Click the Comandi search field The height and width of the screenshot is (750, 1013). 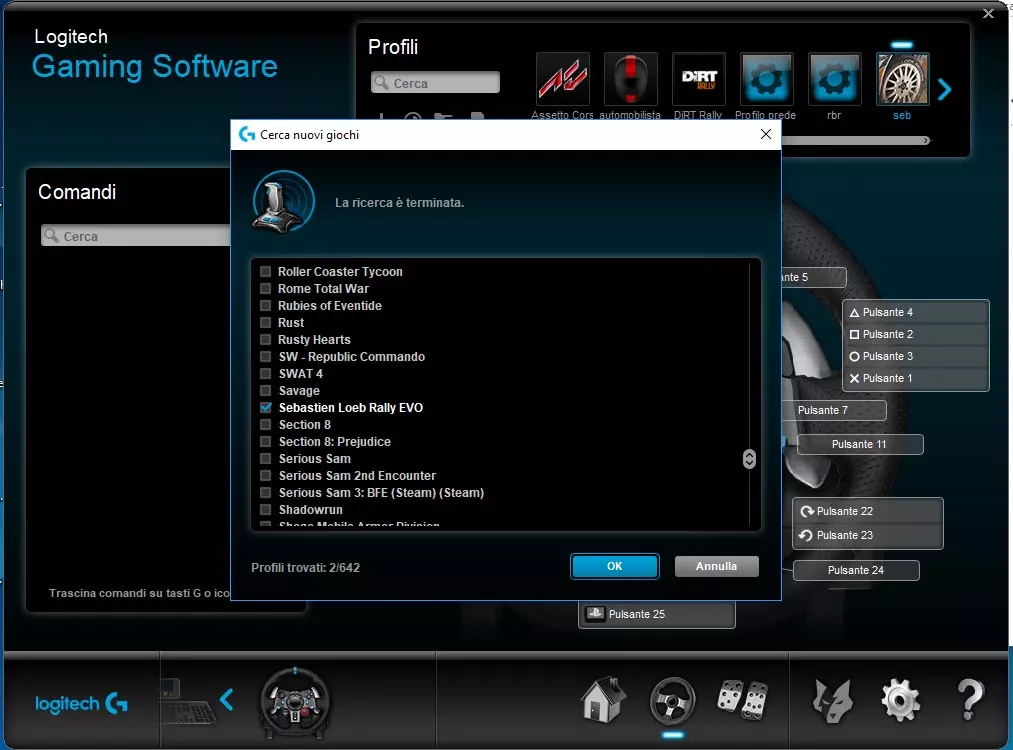point(136,236)
